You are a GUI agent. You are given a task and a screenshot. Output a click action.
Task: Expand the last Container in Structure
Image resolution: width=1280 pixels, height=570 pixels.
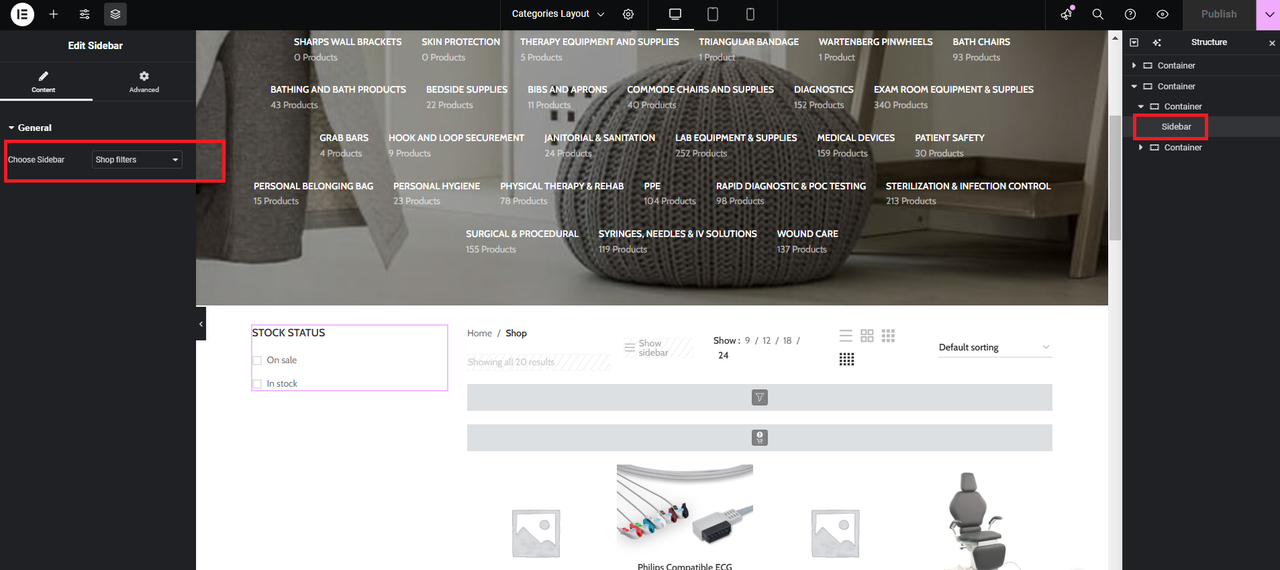point(1141,148)
